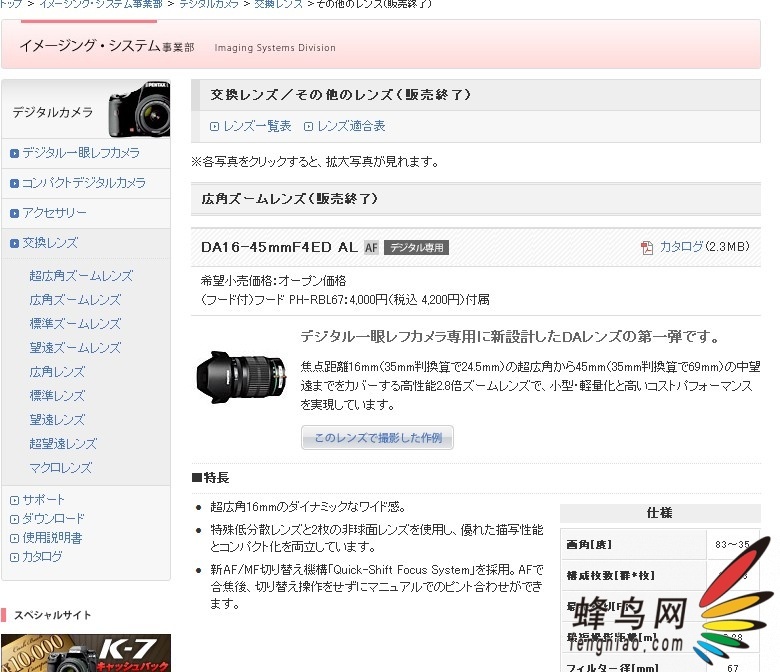Select 広角ズームレンズ in sidebar

[x=75, y=300]
